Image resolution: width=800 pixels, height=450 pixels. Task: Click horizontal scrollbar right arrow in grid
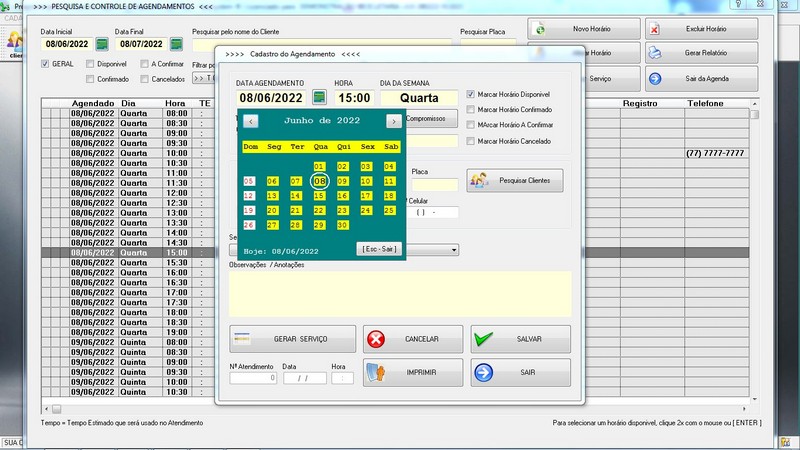744,409
